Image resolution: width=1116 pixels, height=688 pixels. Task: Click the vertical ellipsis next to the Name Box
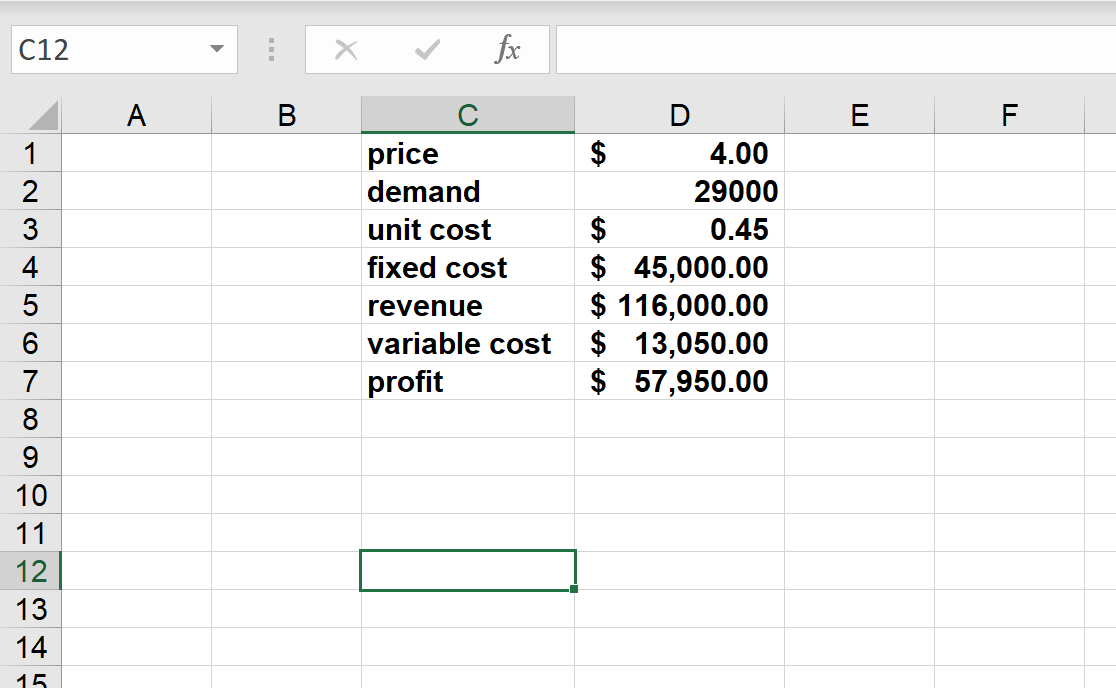point(270,49)
